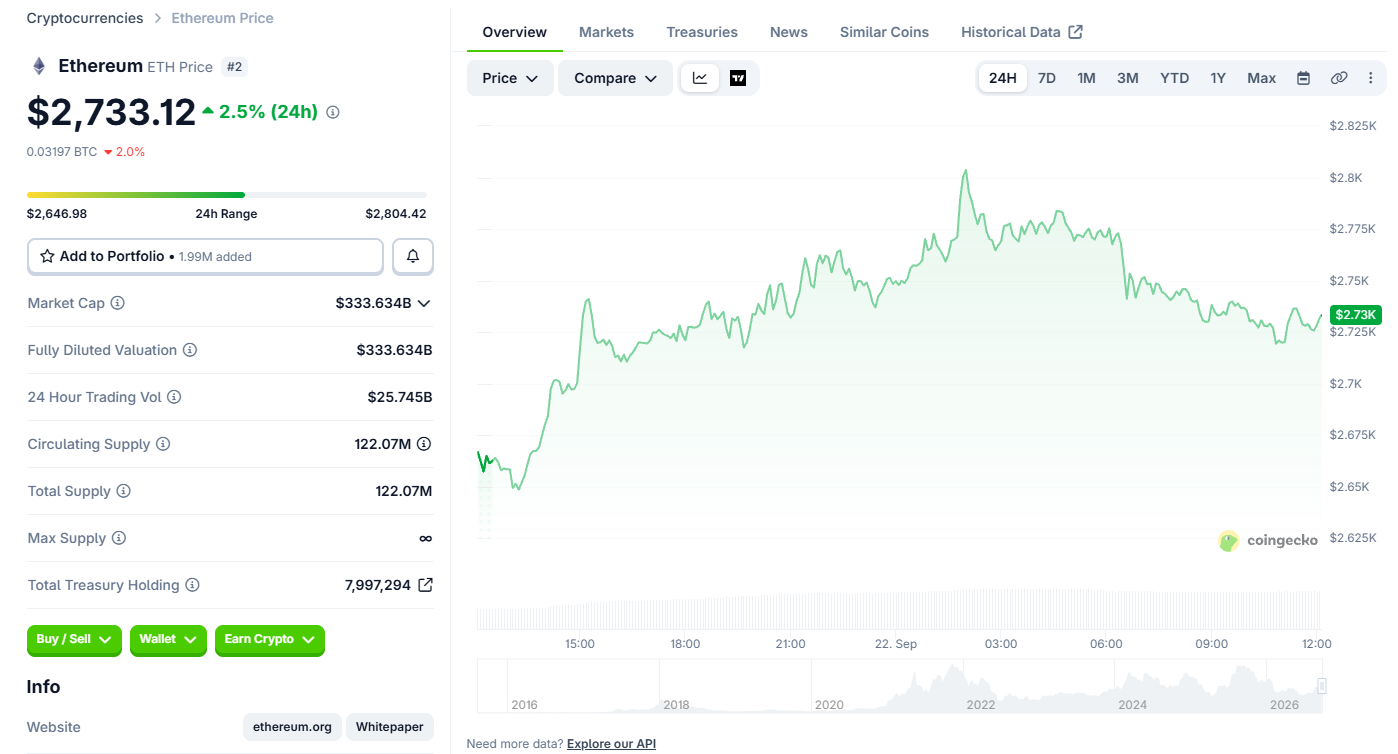This screenshot has width=1398, height=754.
Task: Click the $2,733.12 price text
Action: pyautogui.click(x=111, y=112)
